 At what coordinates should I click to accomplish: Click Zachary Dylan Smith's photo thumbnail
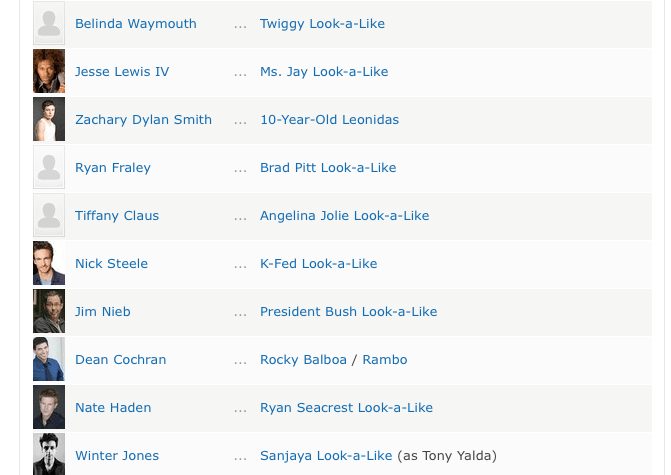pyautogui.click(x=49, y=119)
